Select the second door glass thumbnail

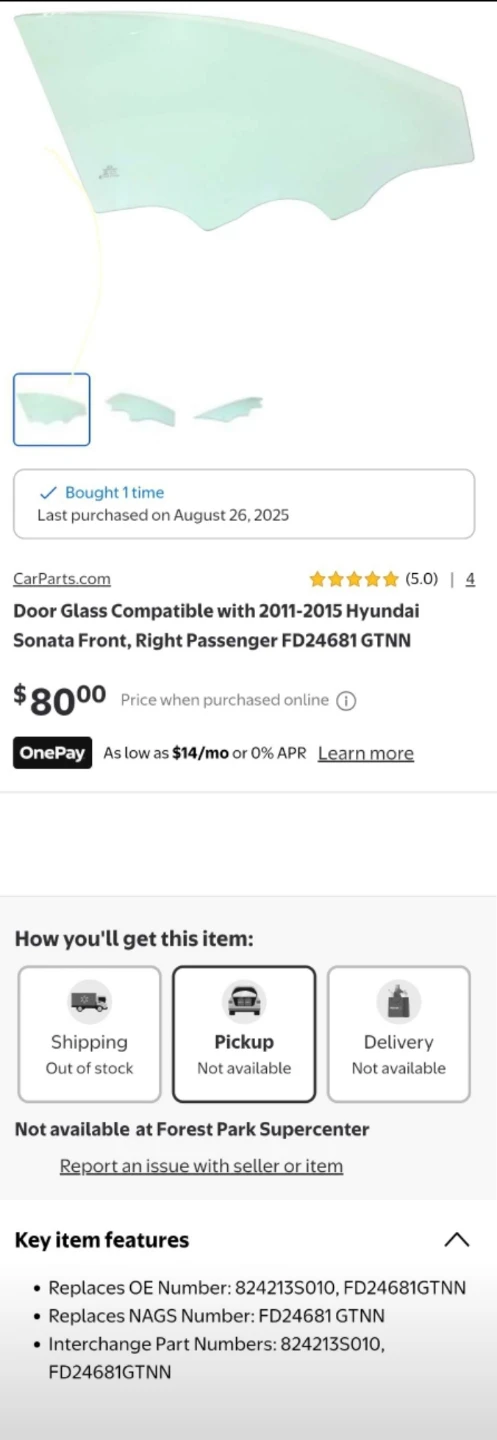click(x=140, y=409)
